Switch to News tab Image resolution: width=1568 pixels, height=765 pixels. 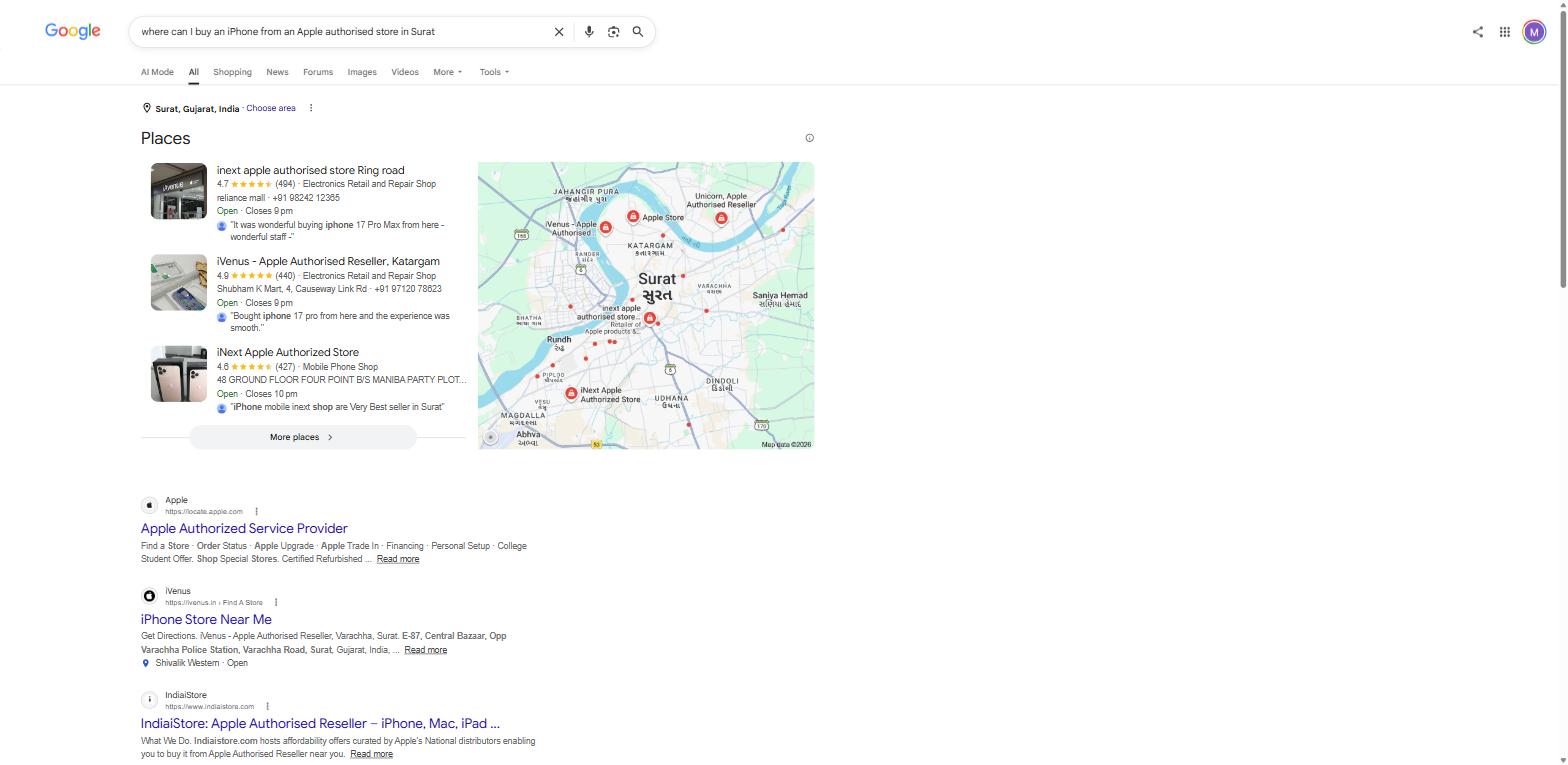coord(277,72)
